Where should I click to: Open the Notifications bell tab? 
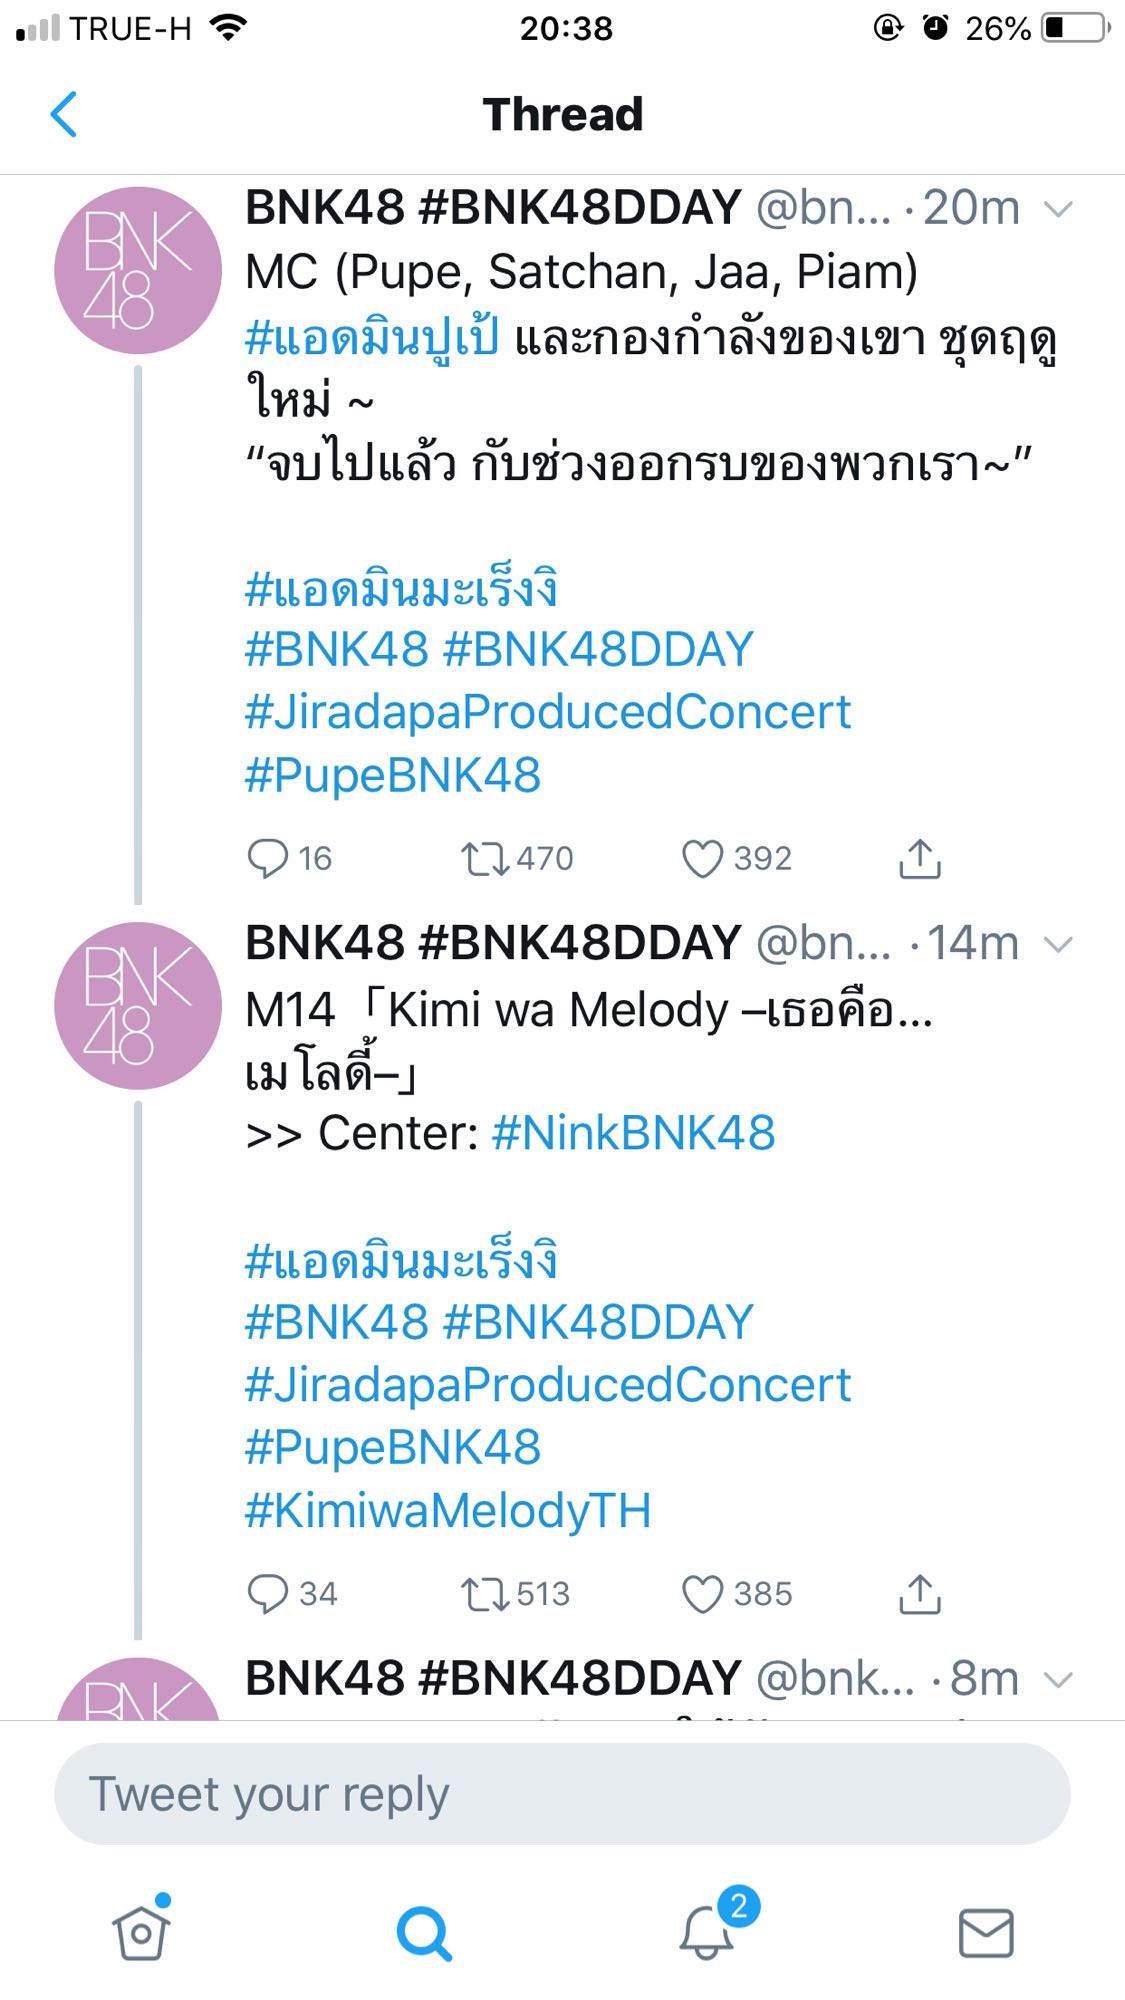click(x=706, y=1931)
